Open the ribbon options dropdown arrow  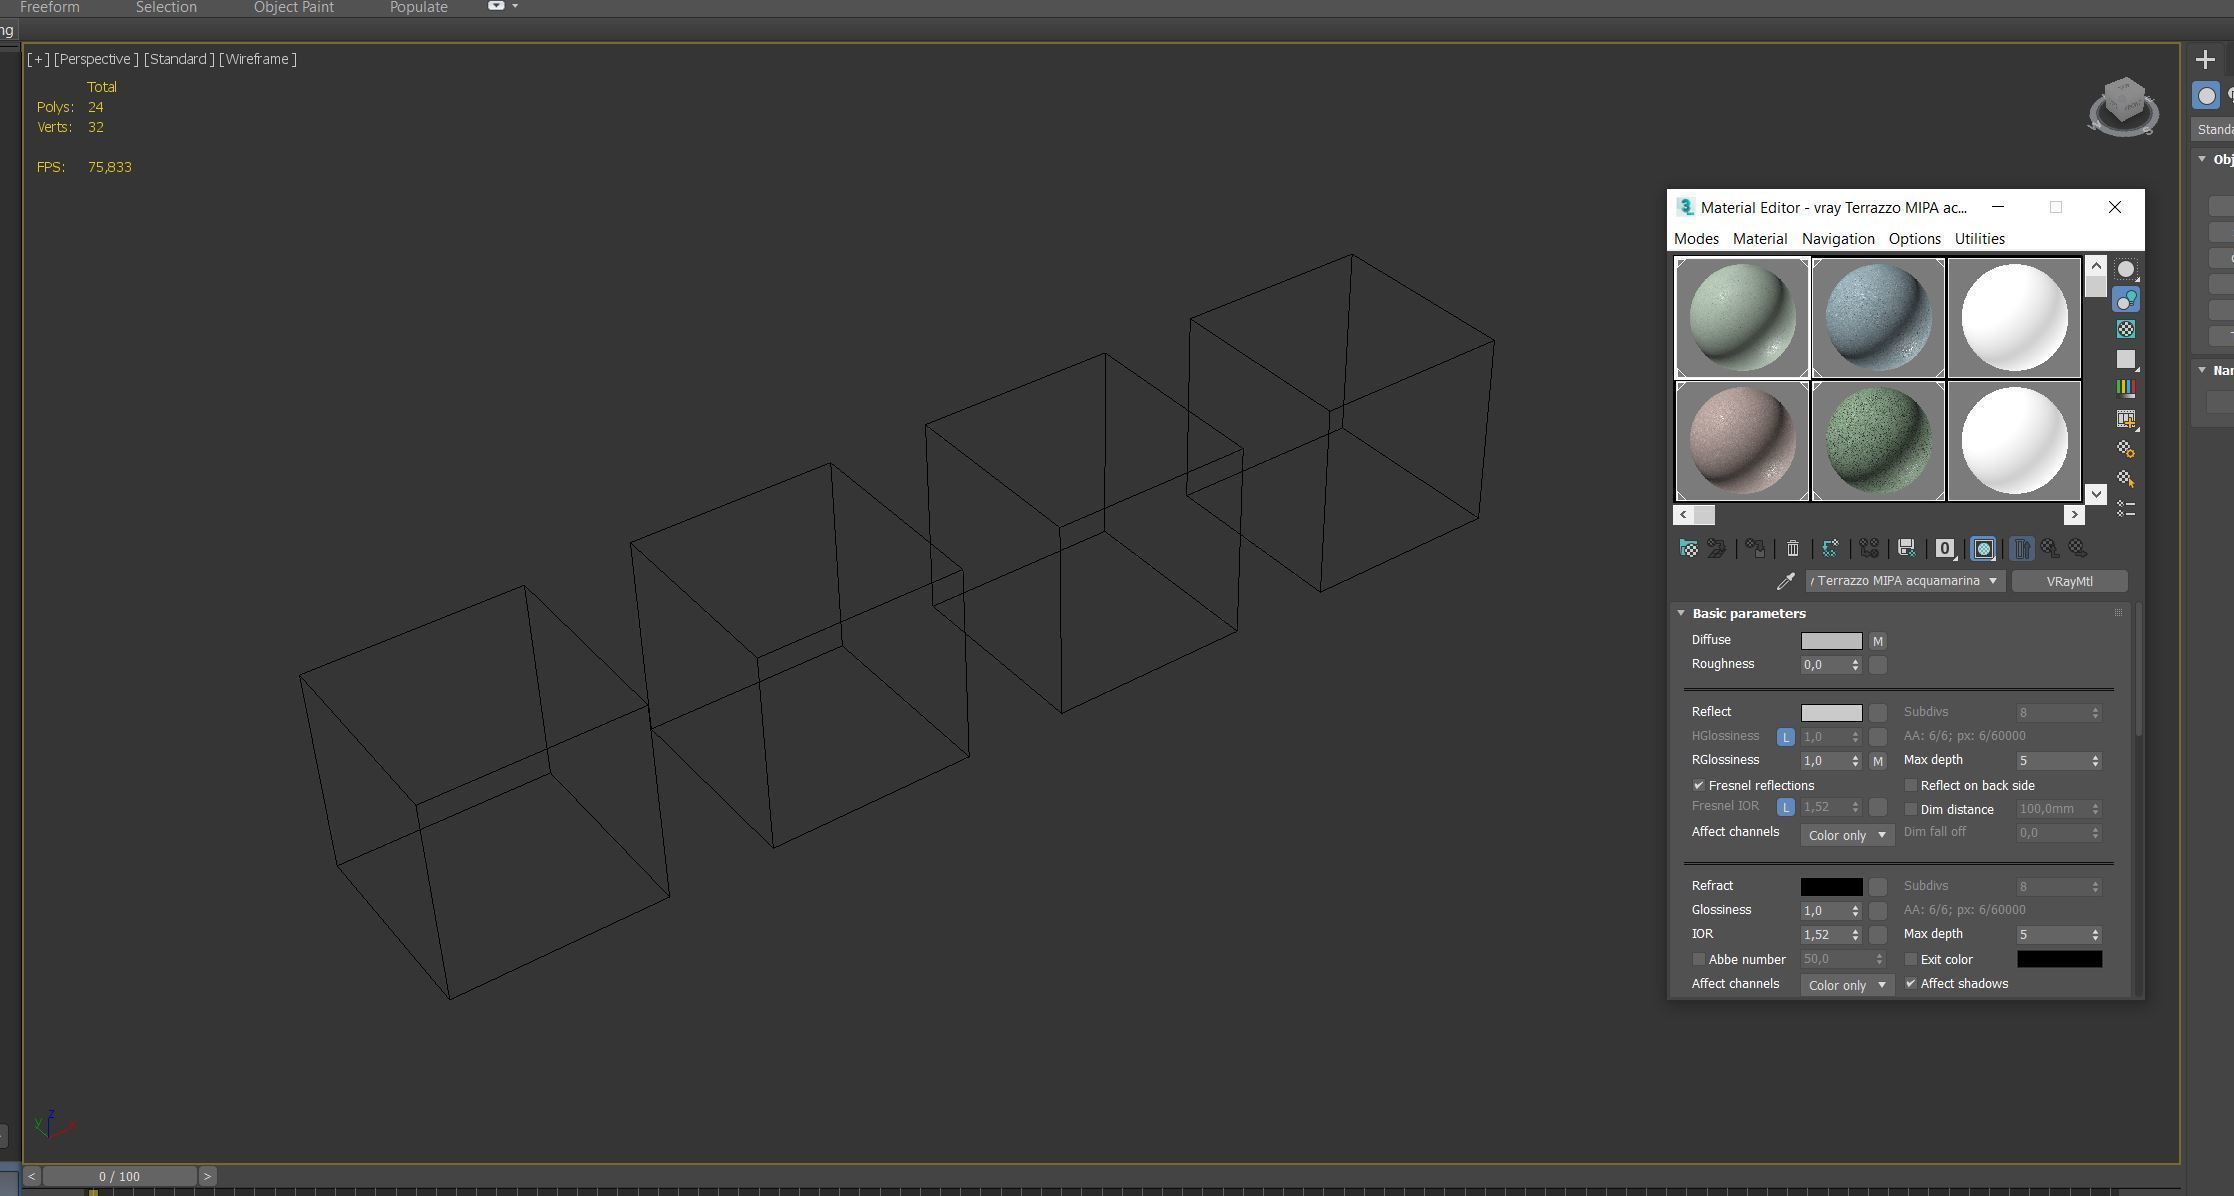point(515,6)
